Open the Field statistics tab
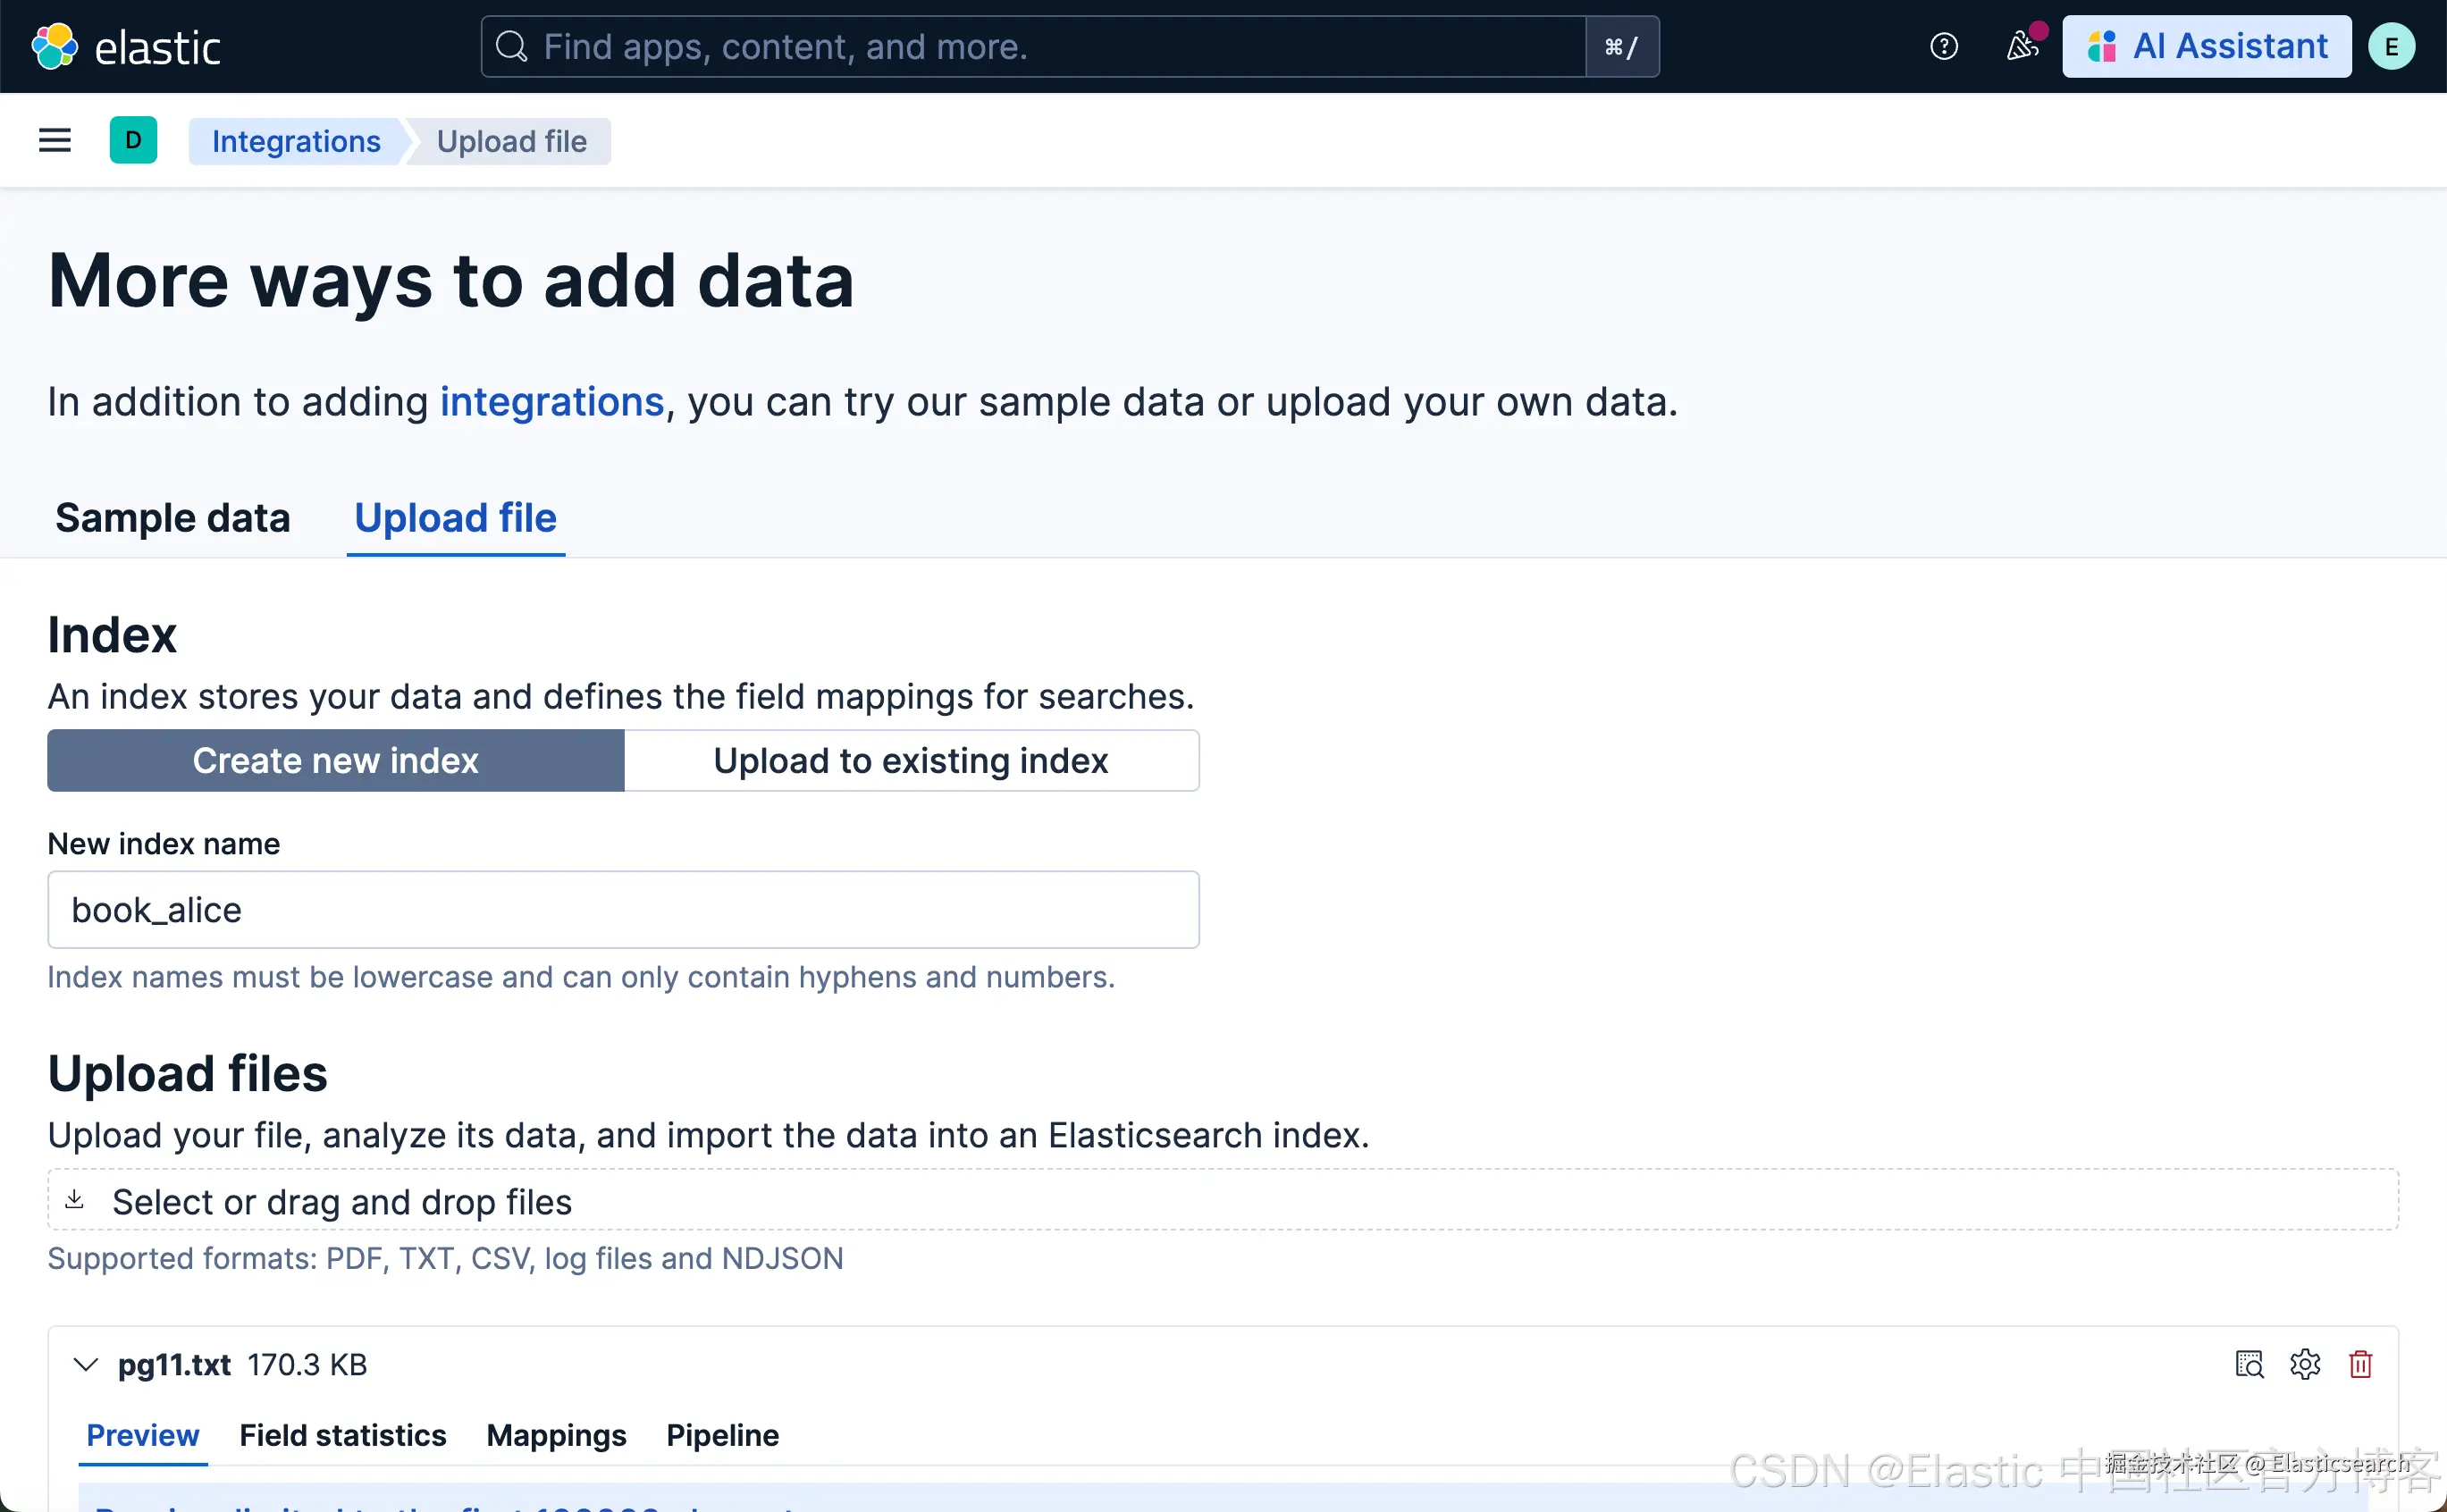This screenshot has height=1512, width=2447. pos(342,1435)
